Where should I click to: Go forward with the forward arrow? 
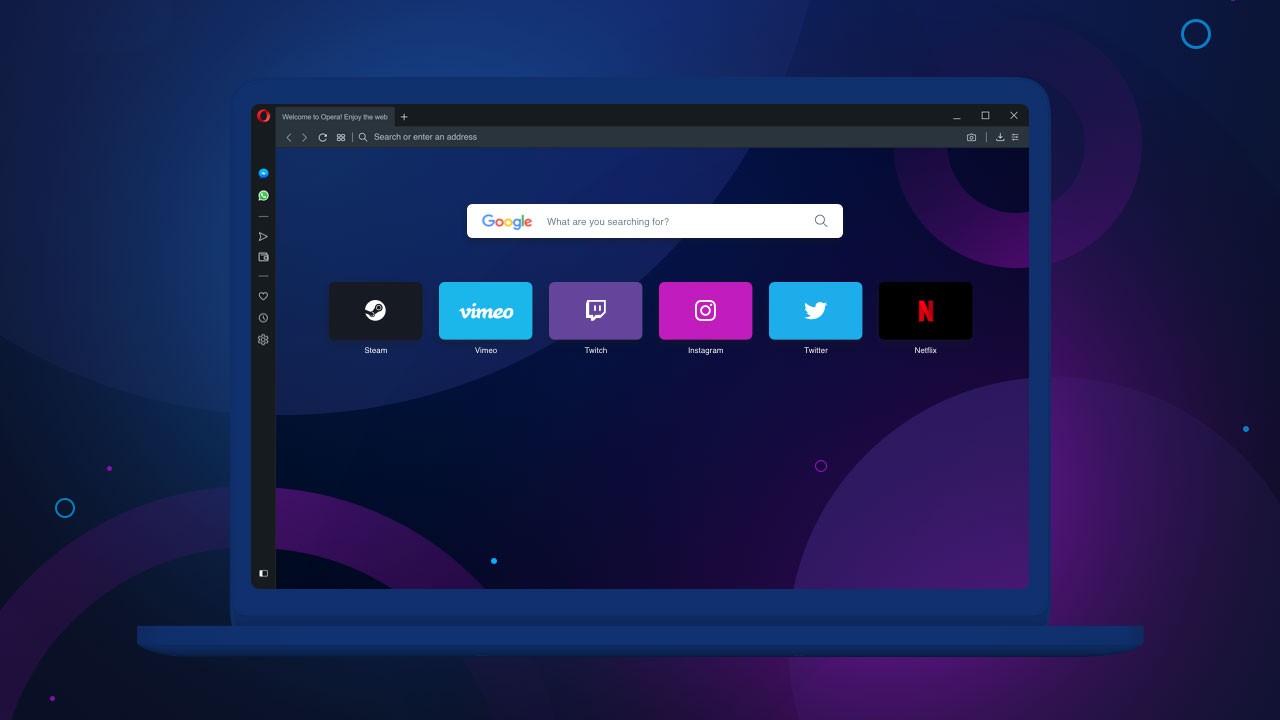[305, 137]
